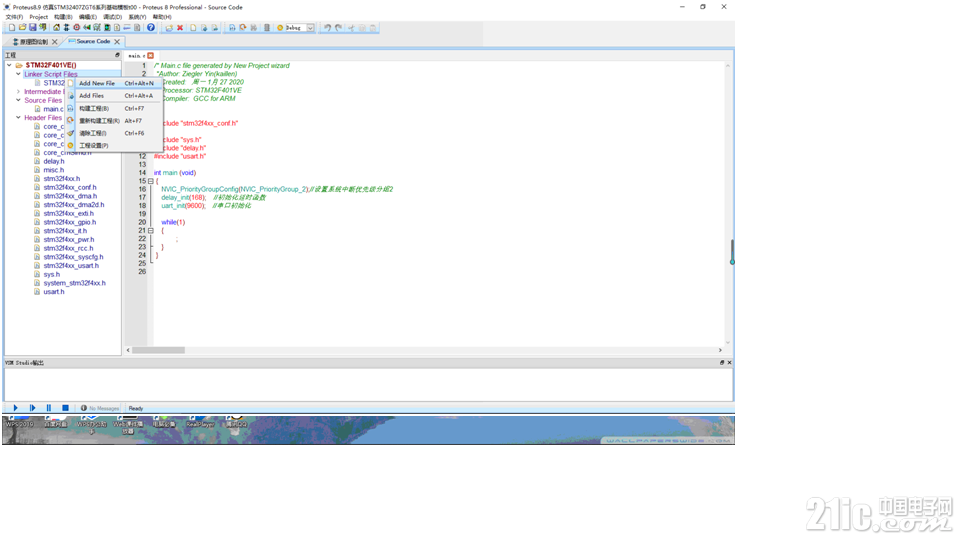Click the orange Project Settings gear icon
The height and width of the screenshot is (540, 960).
(x=280, y=28)
